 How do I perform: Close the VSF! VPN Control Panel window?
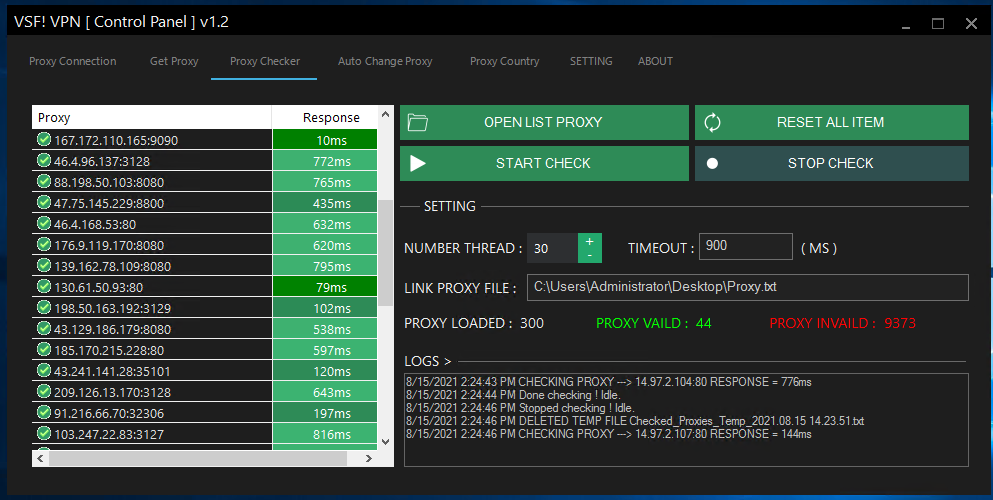pos(971,24)
